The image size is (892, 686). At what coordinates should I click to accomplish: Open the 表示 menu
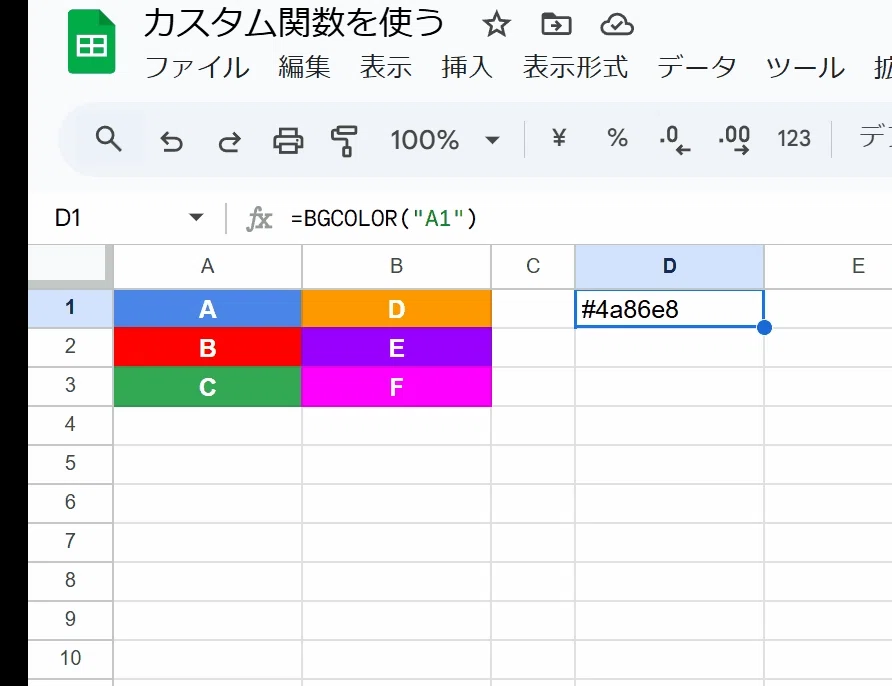click(386, 67)
